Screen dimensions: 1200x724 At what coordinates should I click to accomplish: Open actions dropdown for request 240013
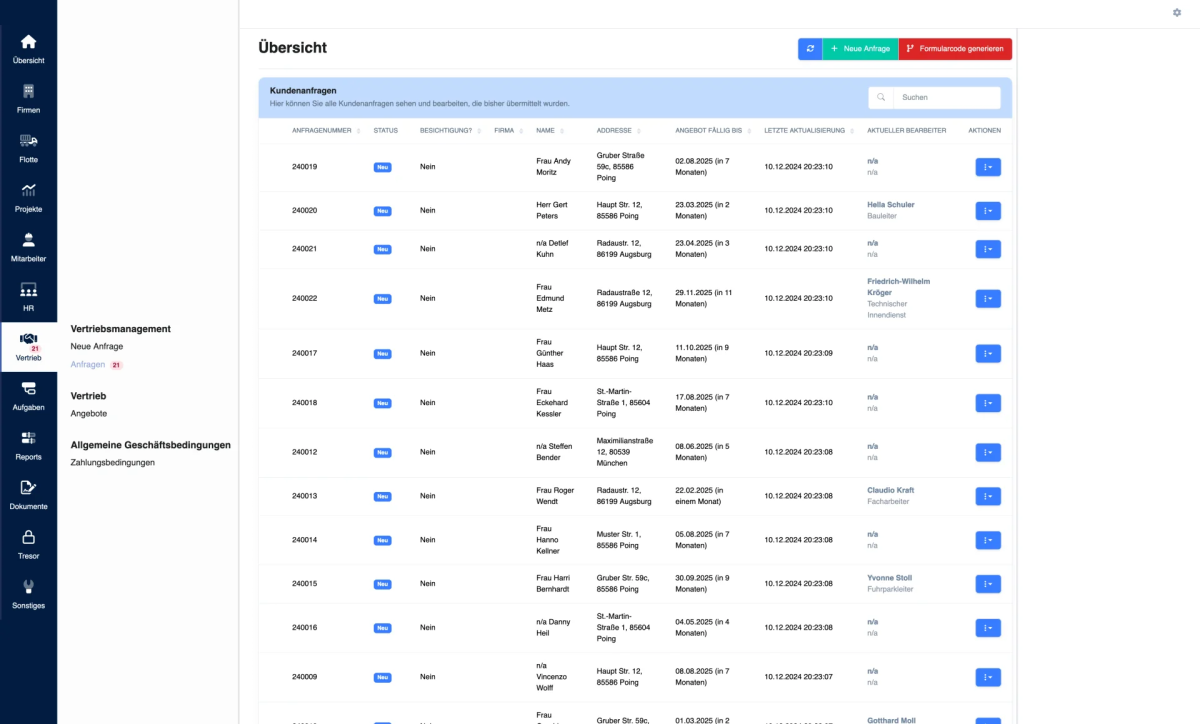(x=987, y=496)
